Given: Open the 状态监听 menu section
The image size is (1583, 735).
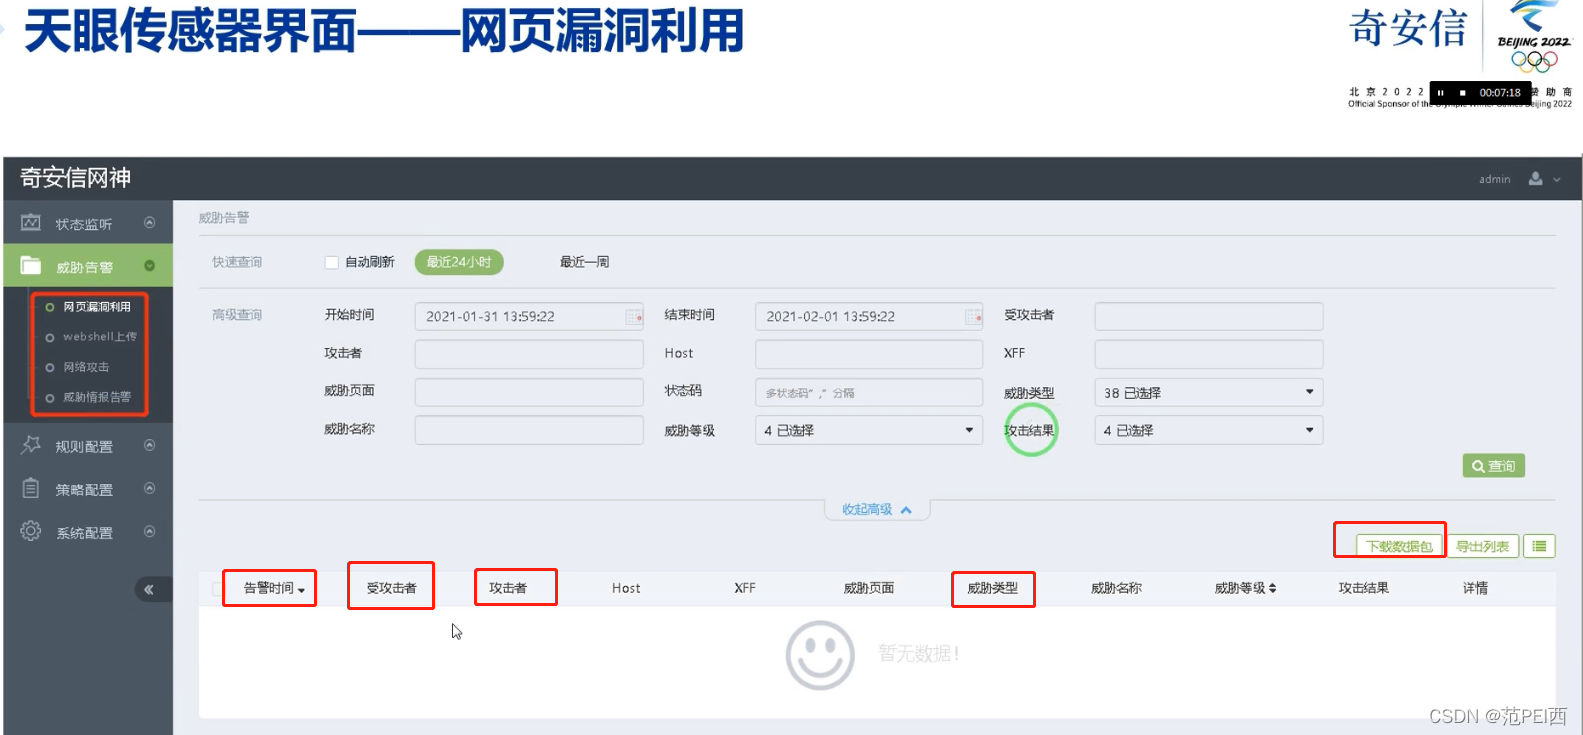Looking at the screenshot, I should tap(87, 223).
